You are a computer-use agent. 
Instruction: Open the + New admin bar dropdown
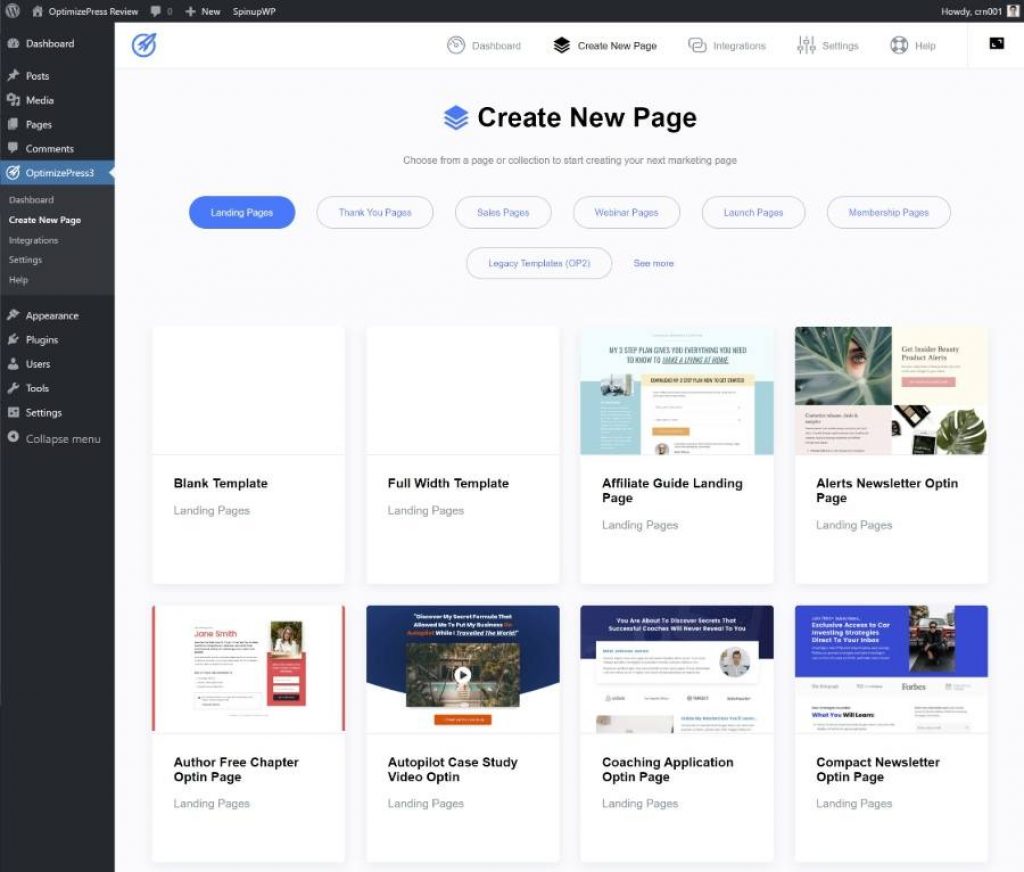point(203,12)
